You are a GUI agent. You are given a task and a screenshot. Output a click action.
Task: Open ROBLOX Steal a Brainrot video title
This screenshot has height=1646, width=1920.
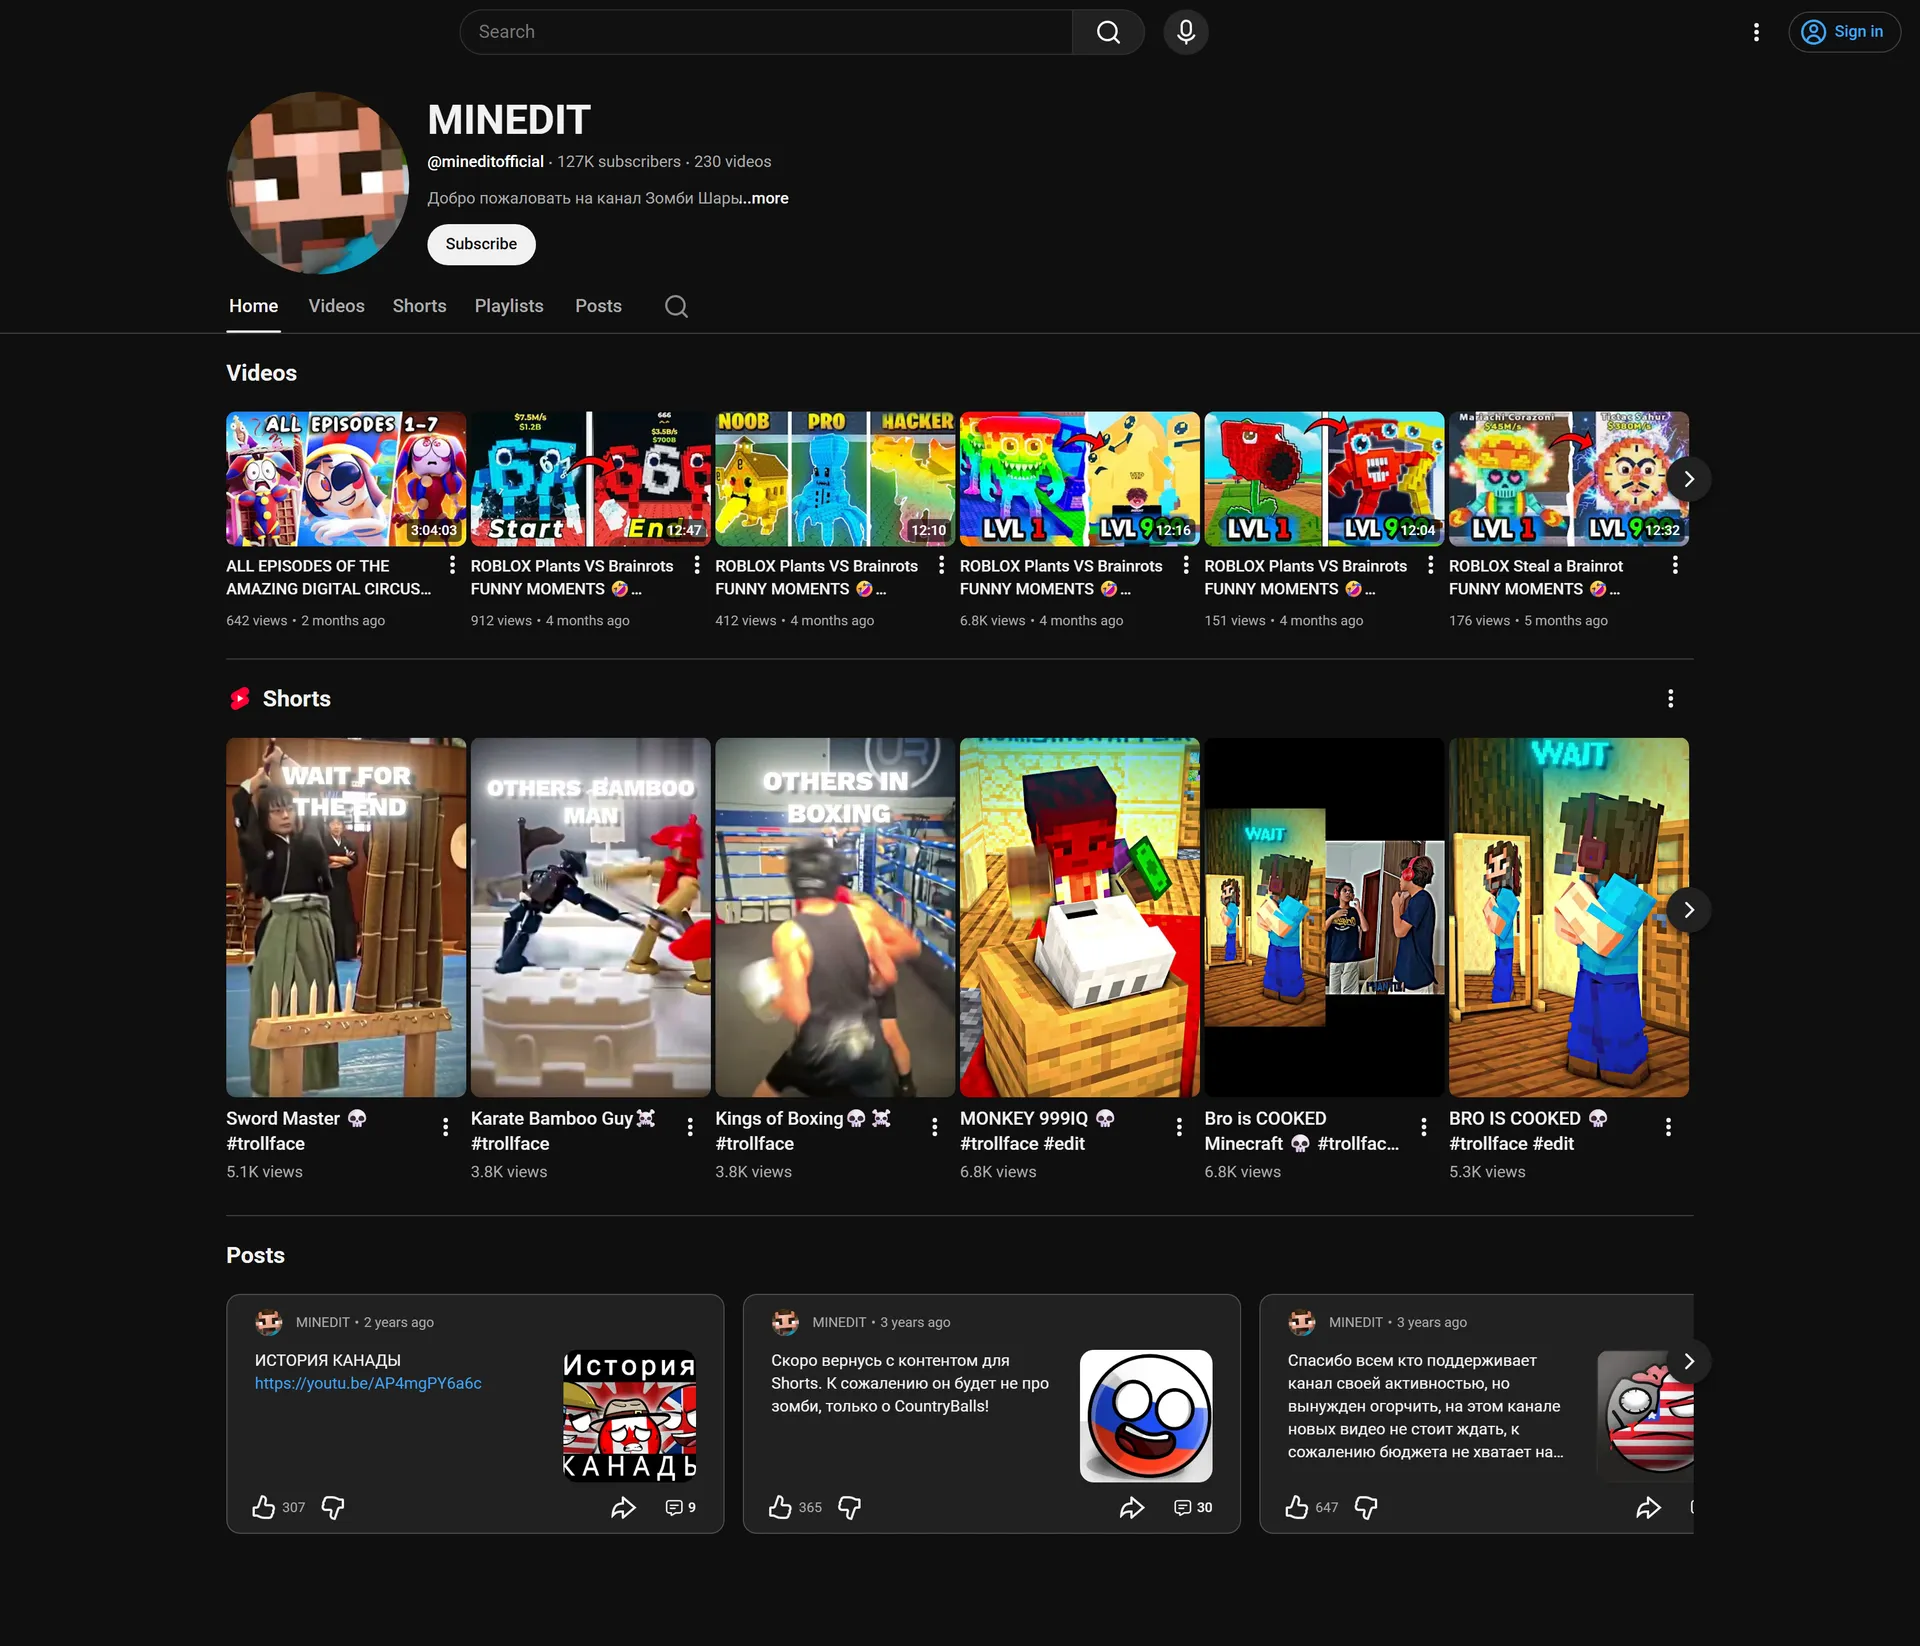[1536, 577]
